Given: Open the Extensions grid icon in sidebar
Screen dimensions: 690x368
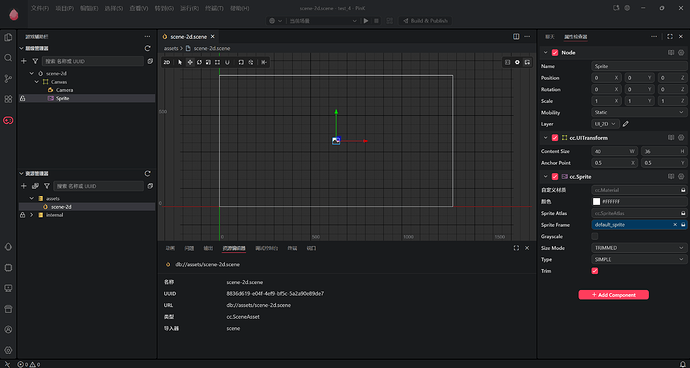Looking at the screenshot, I should (x=8, y=99).
